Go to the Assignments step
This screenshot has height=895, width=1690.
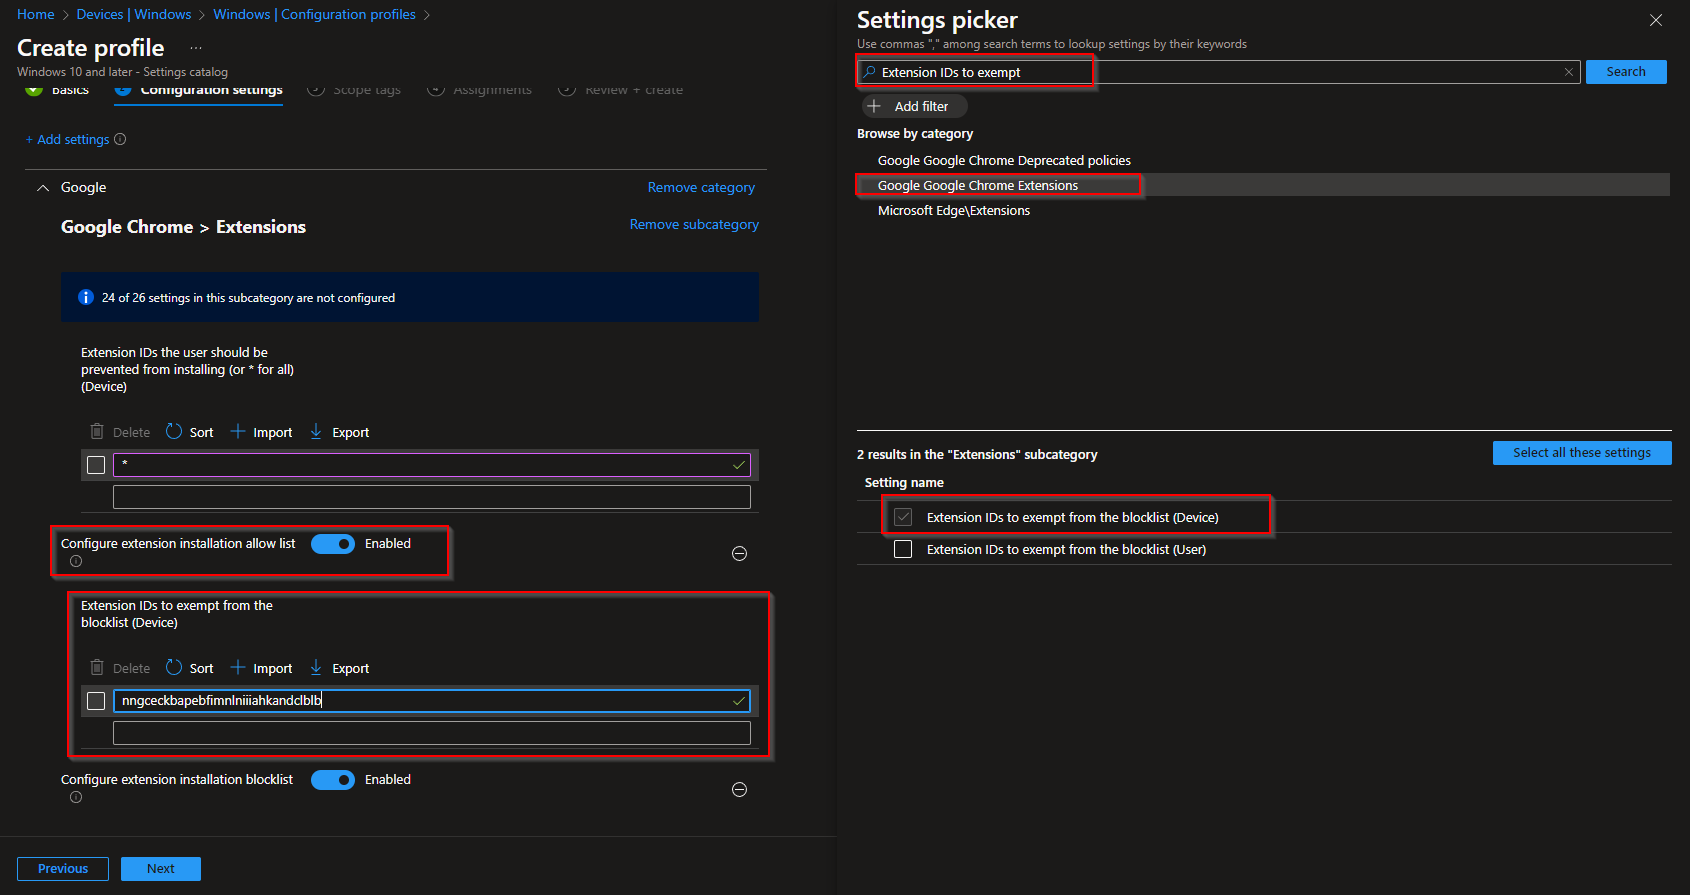click(480, 90)
